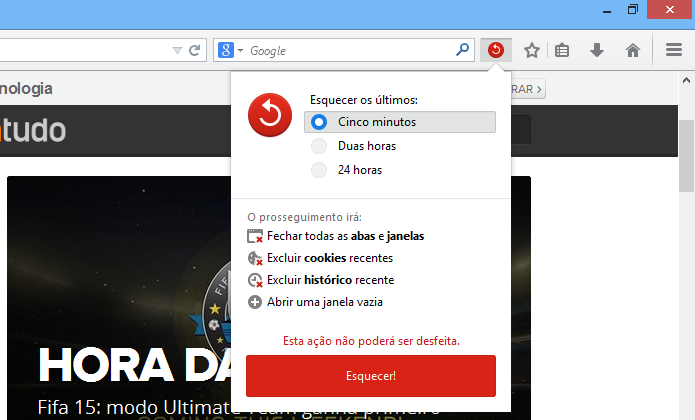The width and height of the screenshot is (695, 420).
Task: Click the open blank window plus icon
Action: [x=255, y=302]
